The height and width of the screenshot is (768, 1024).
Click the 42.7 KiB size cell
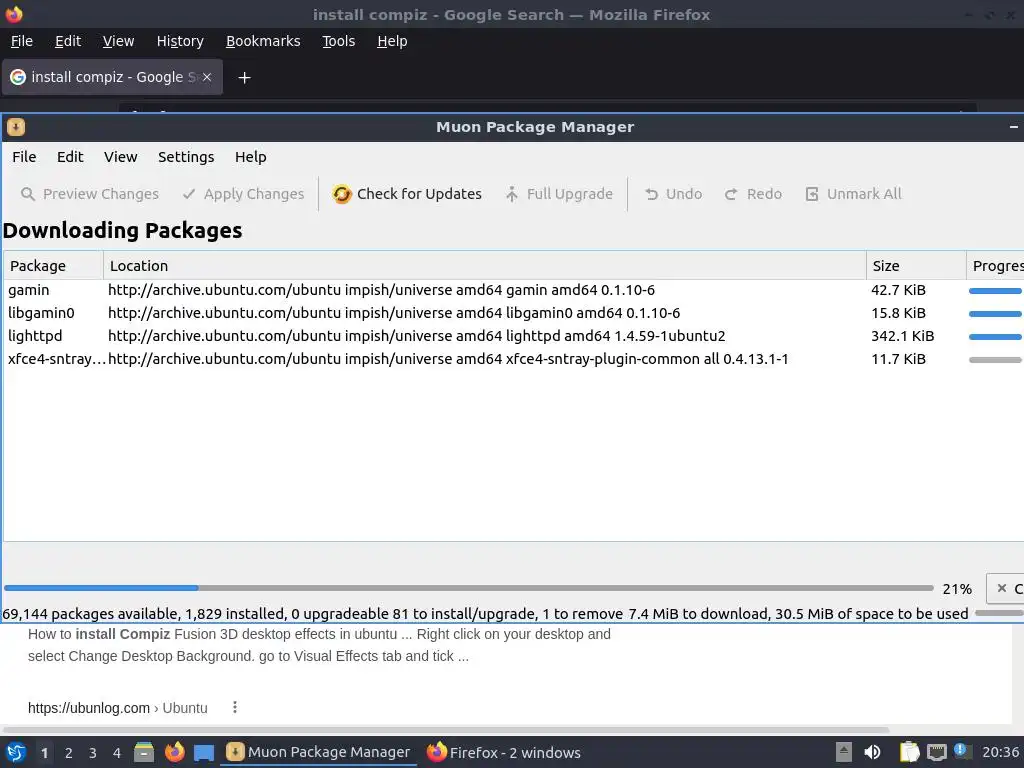[x=898, y=290]
